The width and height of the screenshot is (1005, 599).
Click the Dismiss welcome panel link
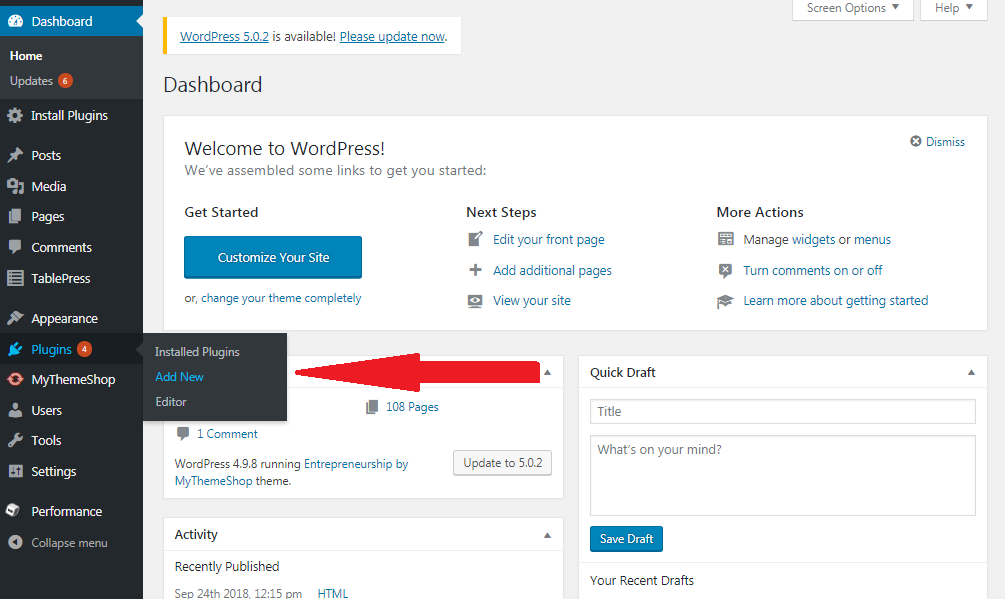click(x=945, y=142)
